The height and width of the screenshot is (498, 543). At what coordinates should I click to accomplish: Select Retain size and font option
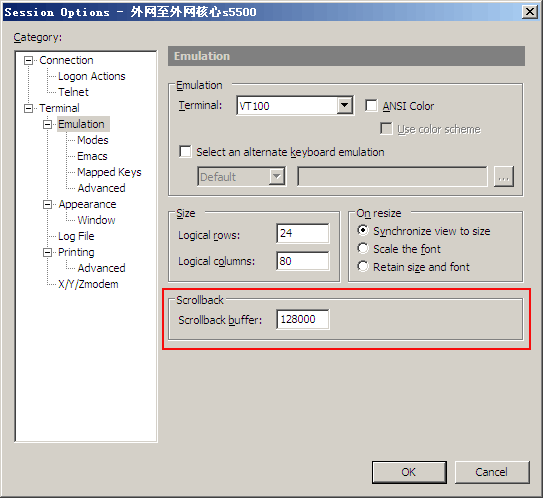pyautogui.click(x=363, y=266)
